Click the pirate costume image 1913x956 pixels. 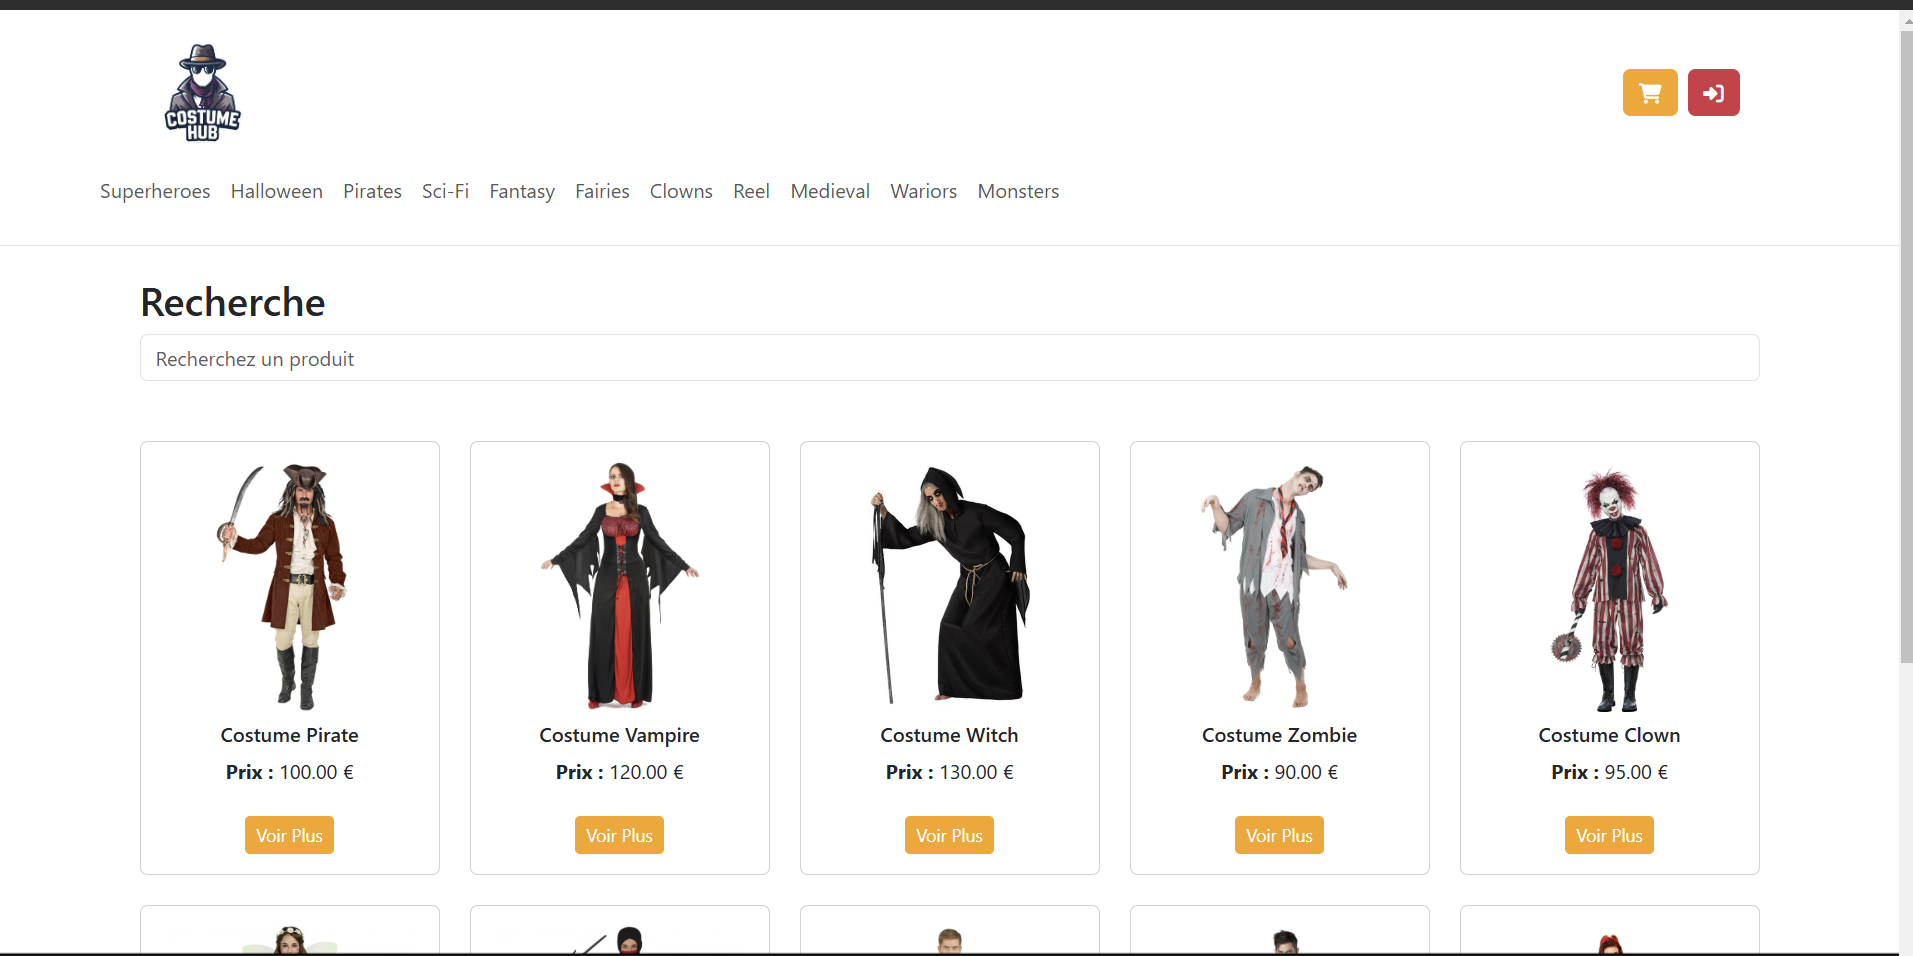coord(289,586)
